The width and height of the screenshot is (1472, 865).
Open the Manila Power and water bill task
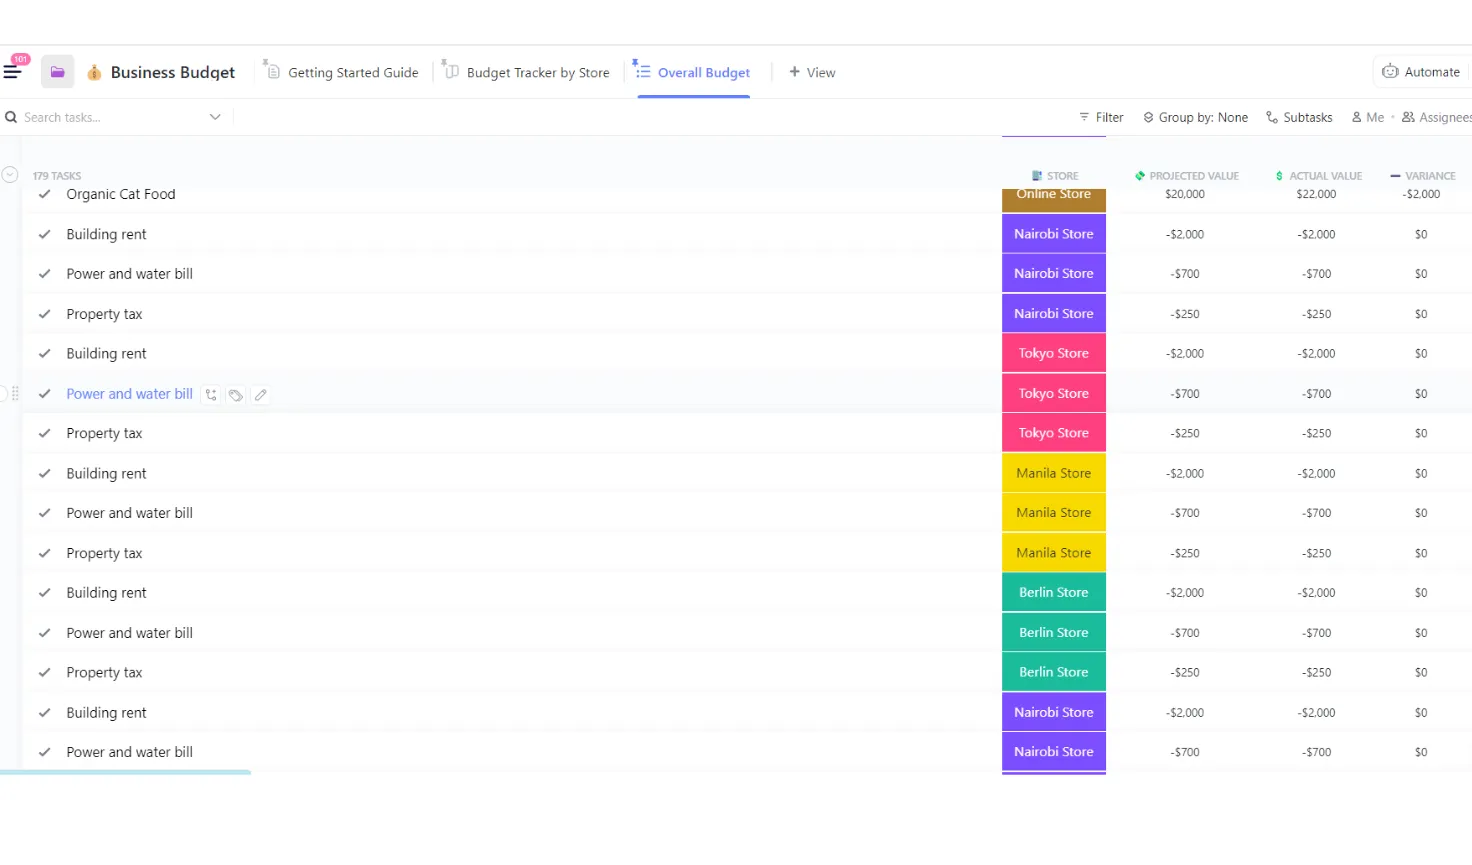129,513
